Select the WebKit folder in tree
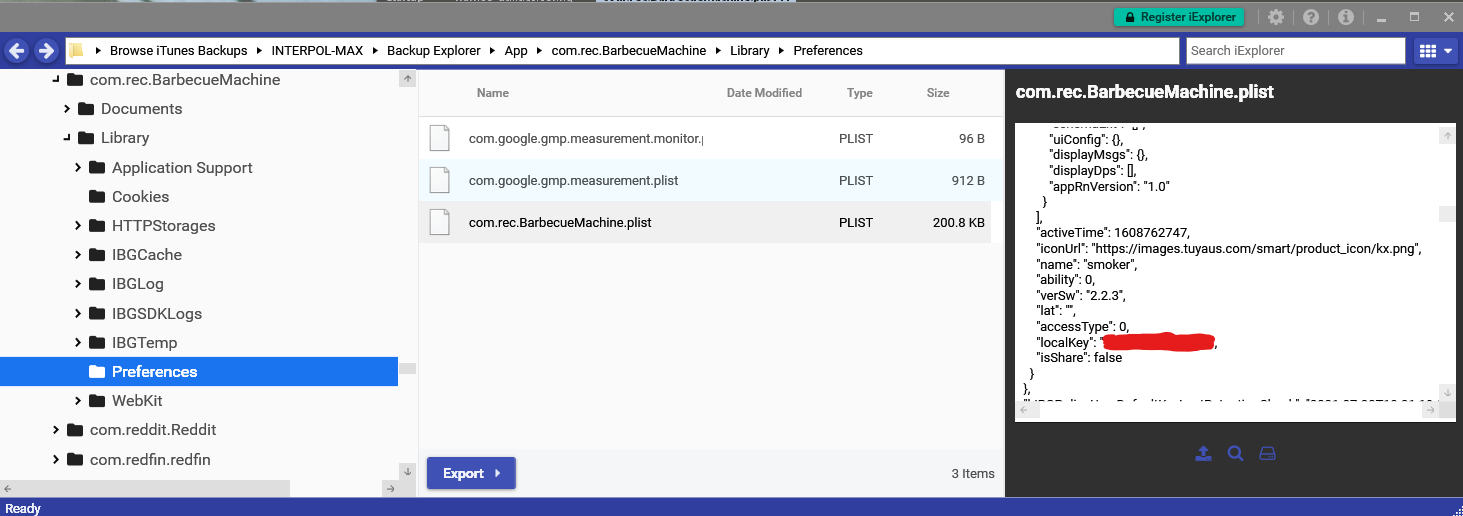Image resolution: width=1463 pixels, height=516 pixels. coord(137,401)
